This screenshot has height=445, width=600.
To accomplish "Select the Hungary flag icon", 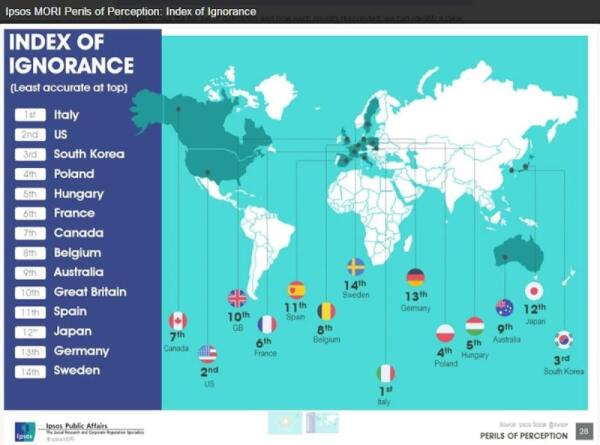I will 475,326.
